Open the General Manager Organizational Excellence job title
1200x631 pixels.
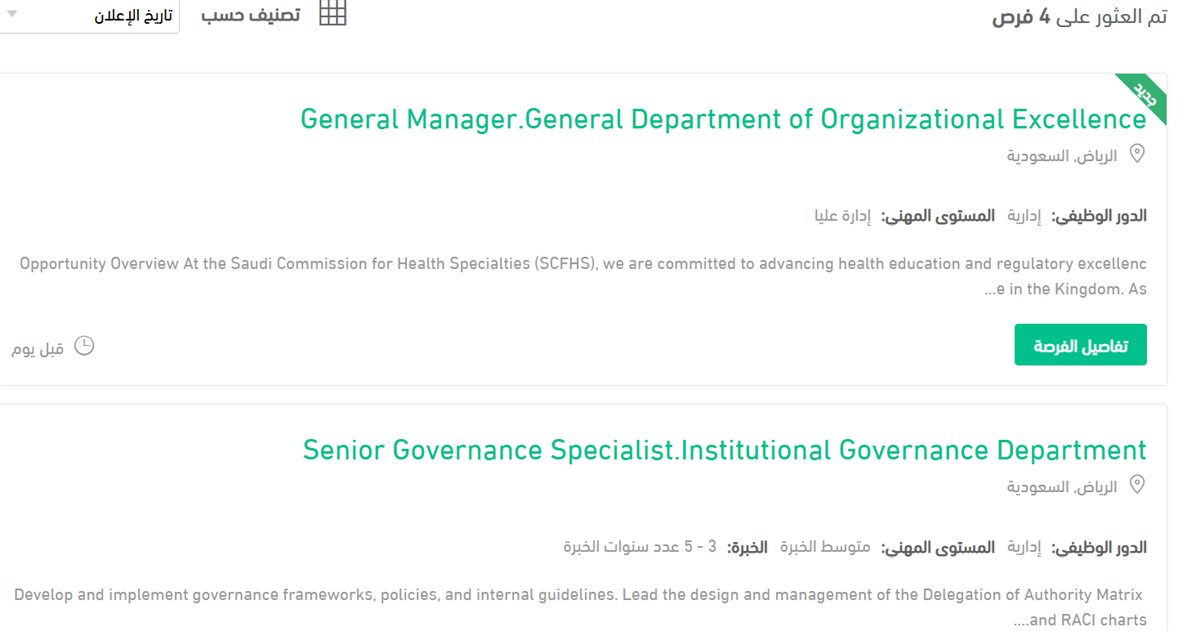(723, 119)
